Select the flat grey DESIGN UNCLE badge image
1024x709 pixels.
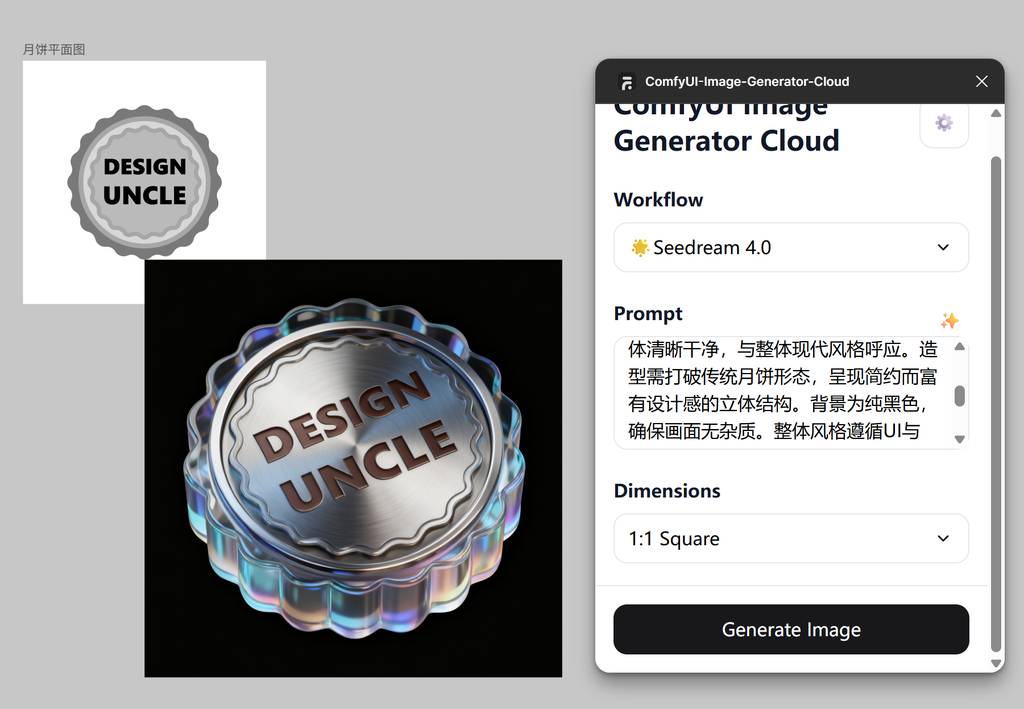click(144, 182)
